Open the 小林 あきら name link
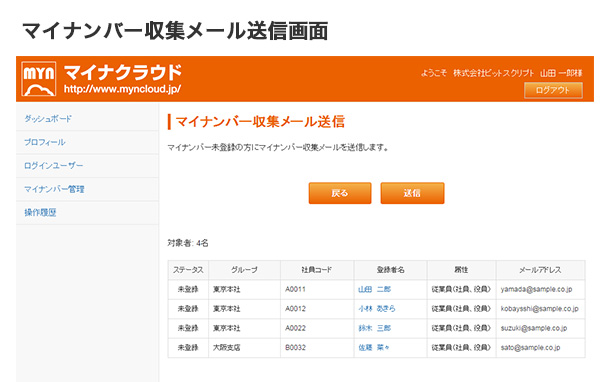The width and height of the screenshot is (606, 382). 377,309
